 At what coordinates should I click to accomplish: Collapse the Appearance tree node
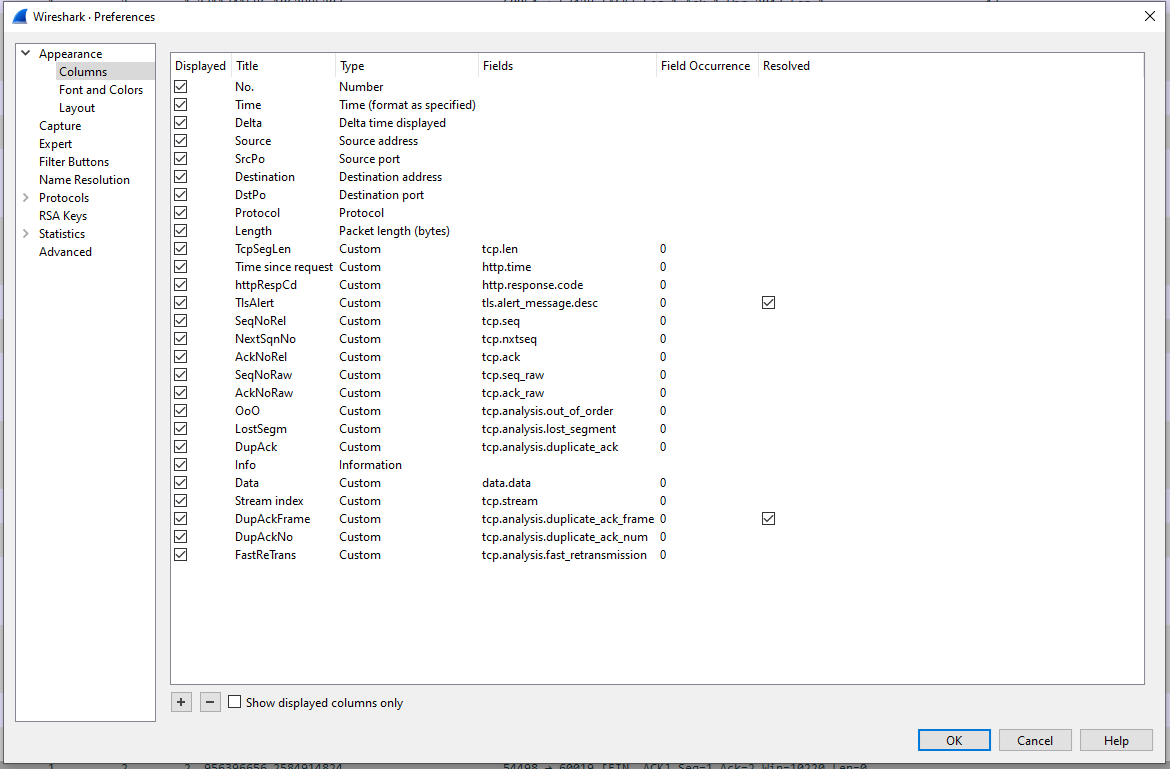(26, 54)
